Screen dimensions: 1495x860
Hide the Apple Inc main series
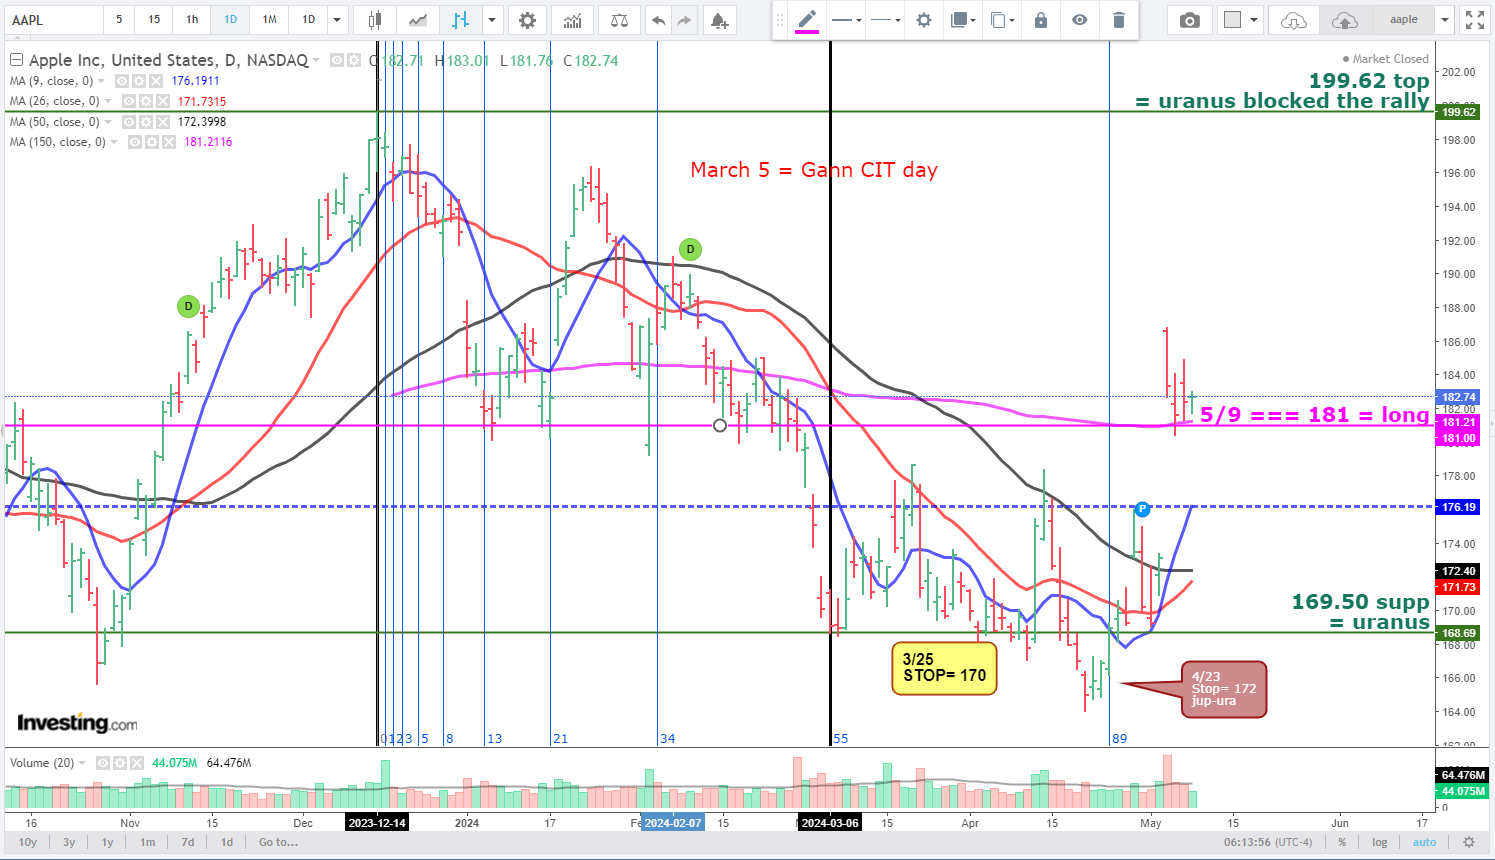[337, 61]
